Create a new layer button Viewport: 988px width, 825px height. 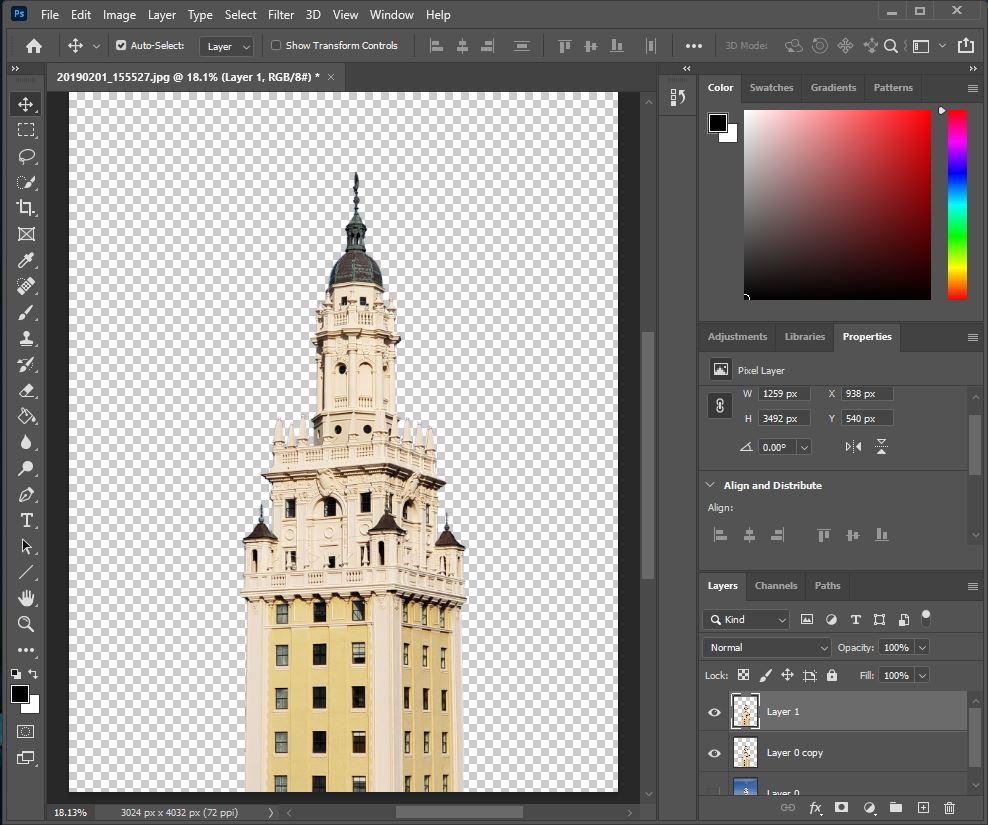(923, 807)
